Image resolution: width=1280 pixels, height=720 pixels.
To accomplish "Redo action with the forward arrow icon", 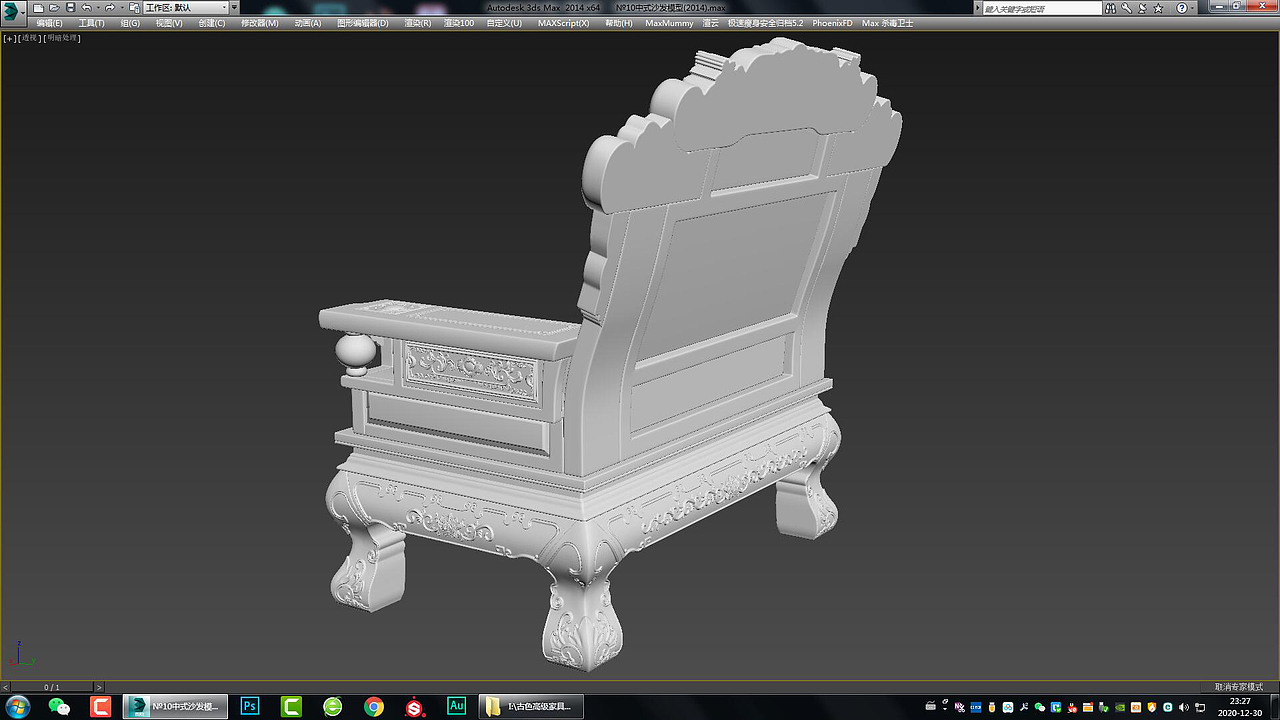I will coord(110,8).
